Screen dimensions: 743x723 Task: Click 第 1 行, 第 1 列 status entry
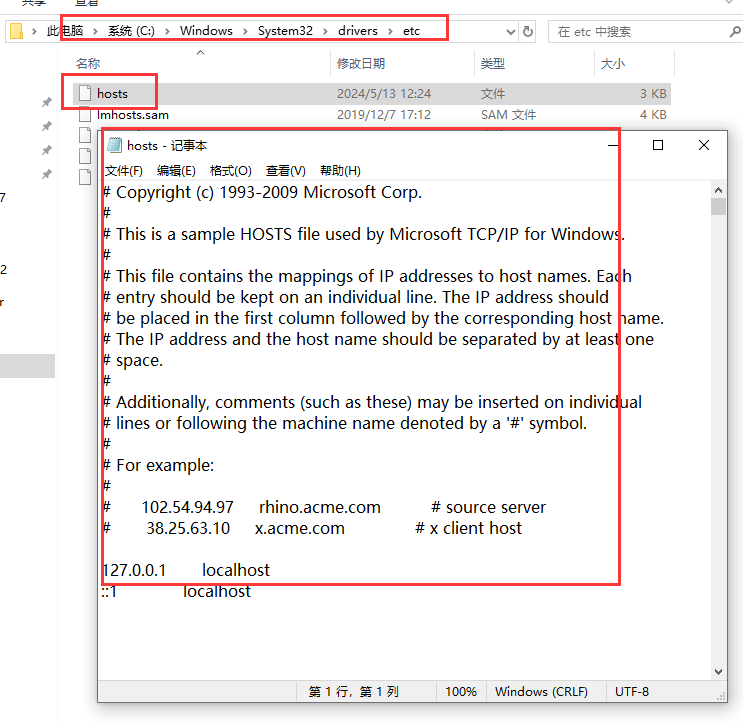pos(353,692)
